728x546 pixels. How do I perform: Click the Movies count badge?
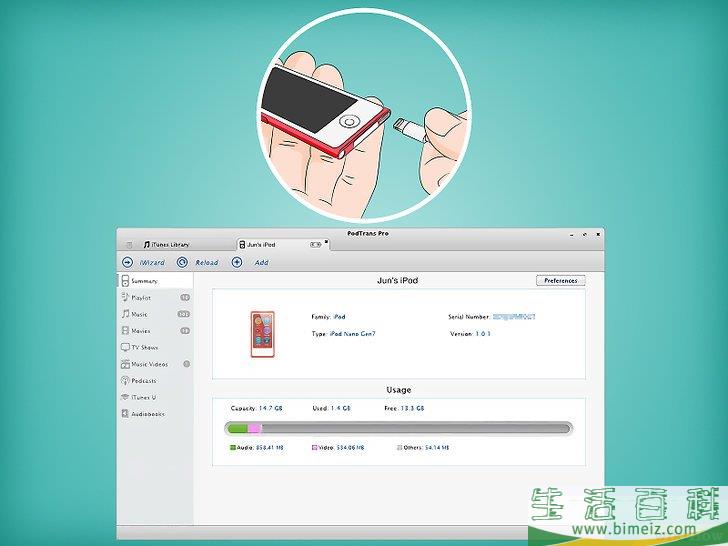[185, 331]
